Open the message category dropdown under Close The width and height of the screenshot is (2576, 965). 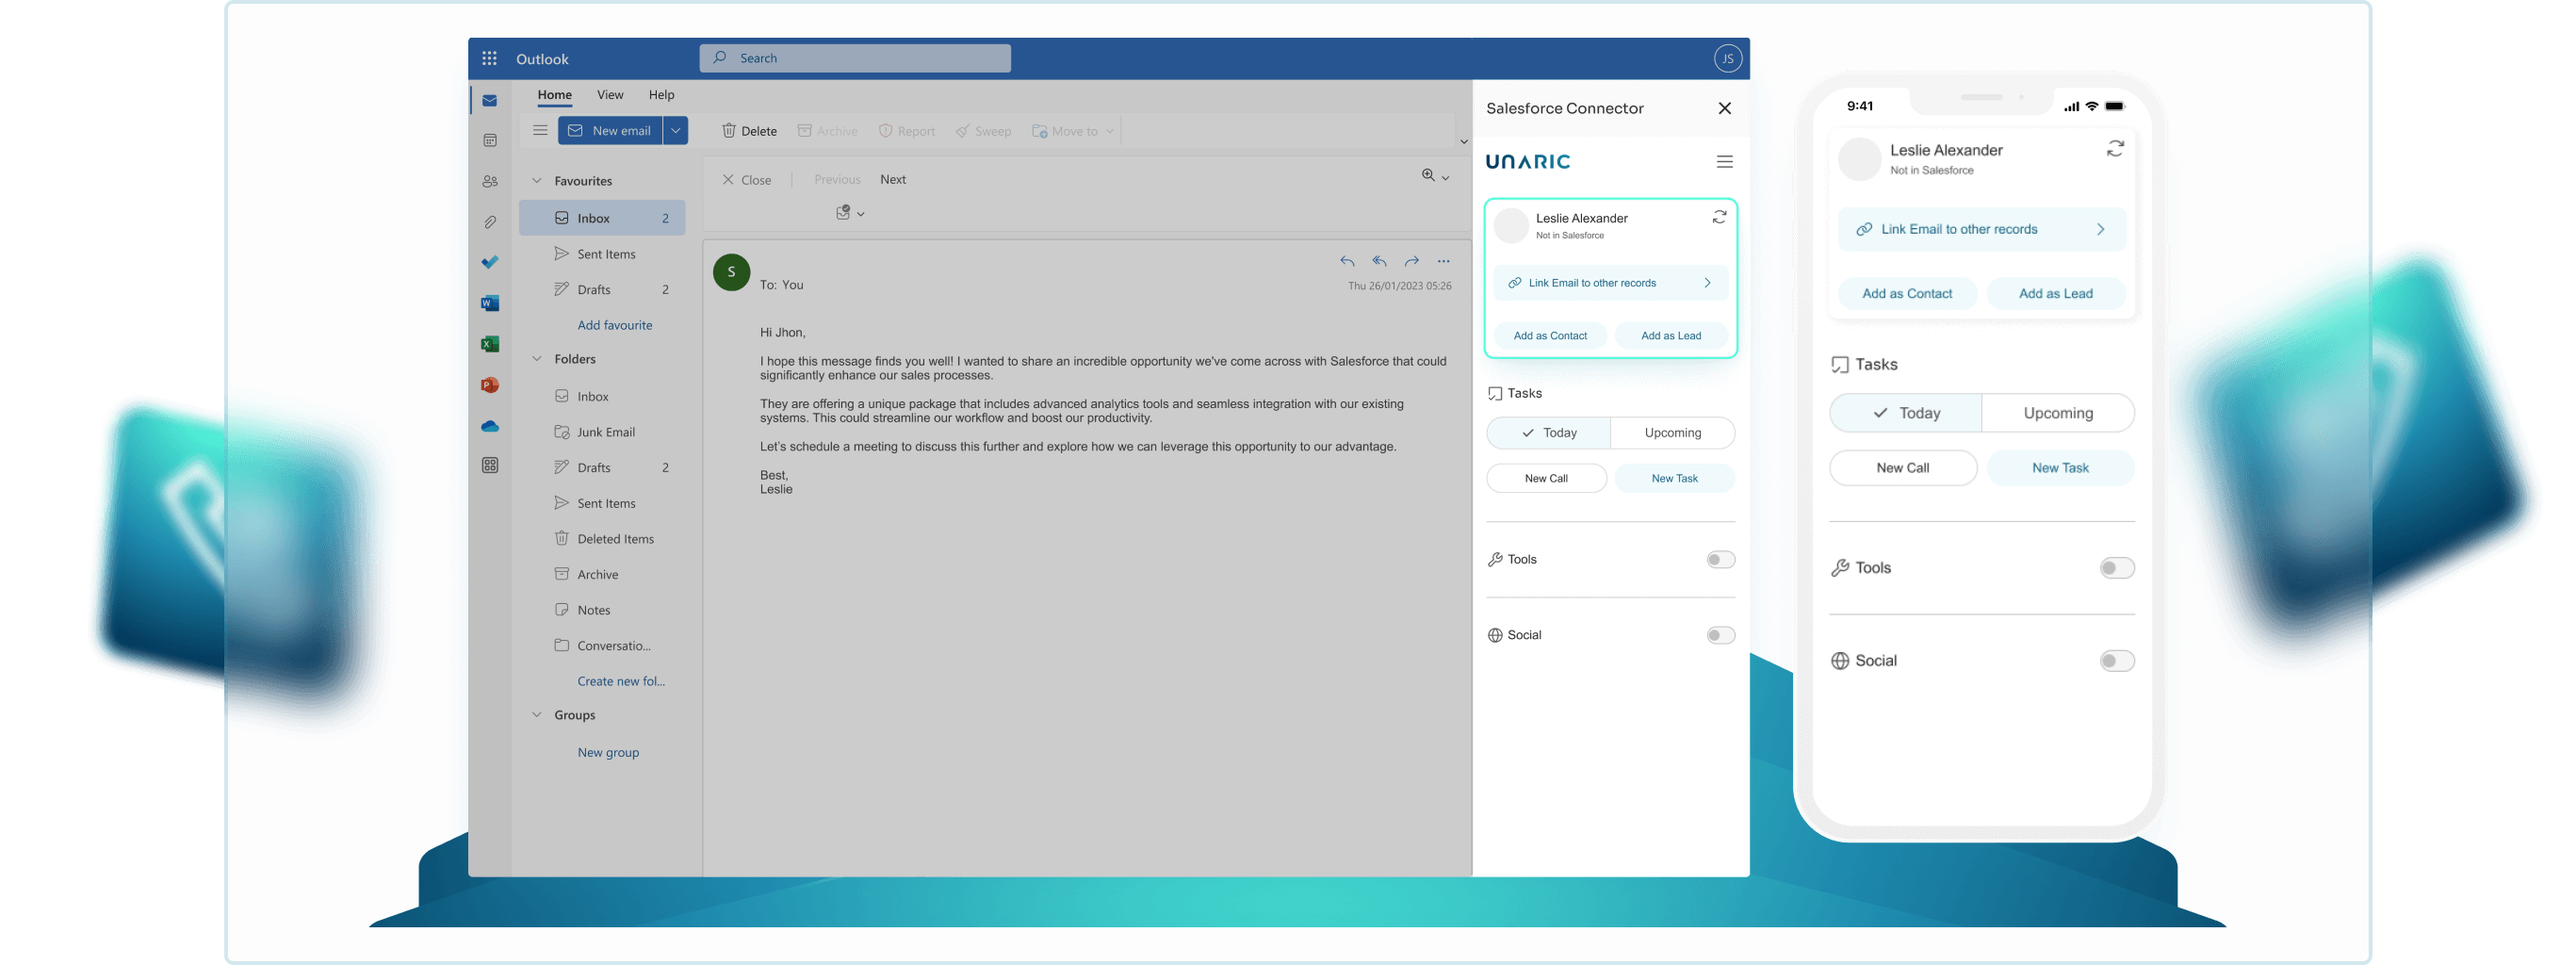849,212
